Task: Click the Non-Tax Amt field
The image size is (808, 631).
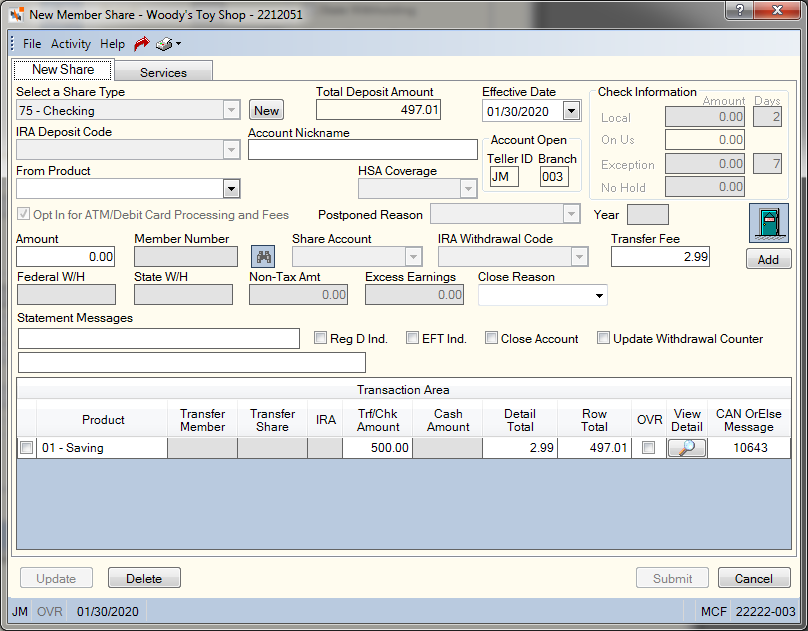Action: click(x=298, y=295)
